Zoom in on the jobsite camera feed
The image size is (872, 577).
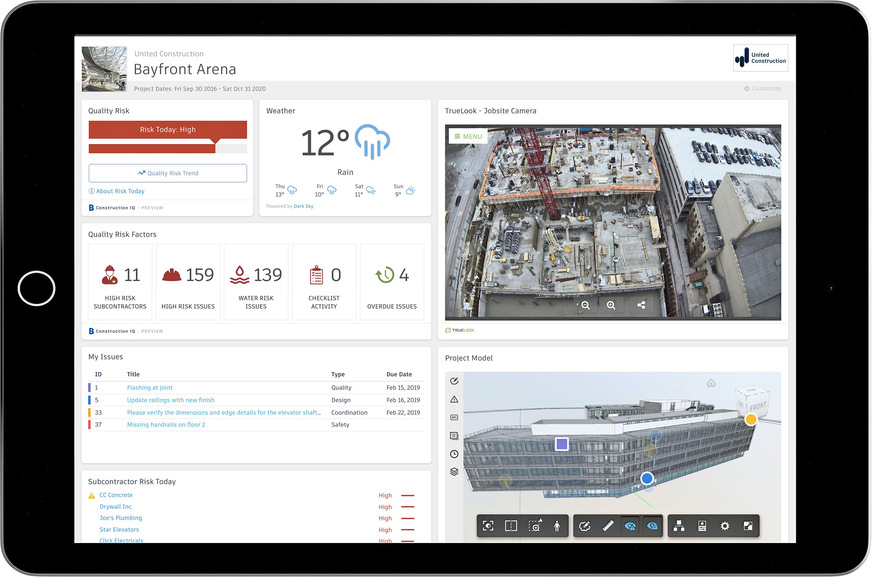611,305
